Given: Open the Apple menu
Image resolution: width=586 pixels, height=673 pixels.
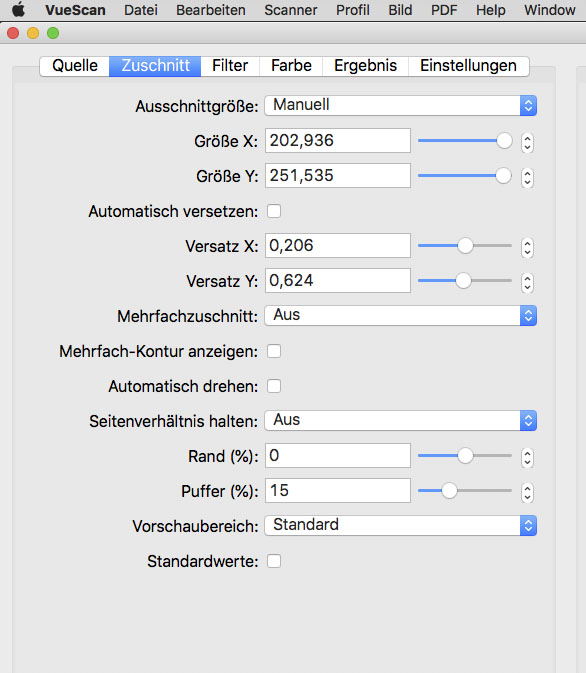Looking at the screenshot, I should 18,9.
